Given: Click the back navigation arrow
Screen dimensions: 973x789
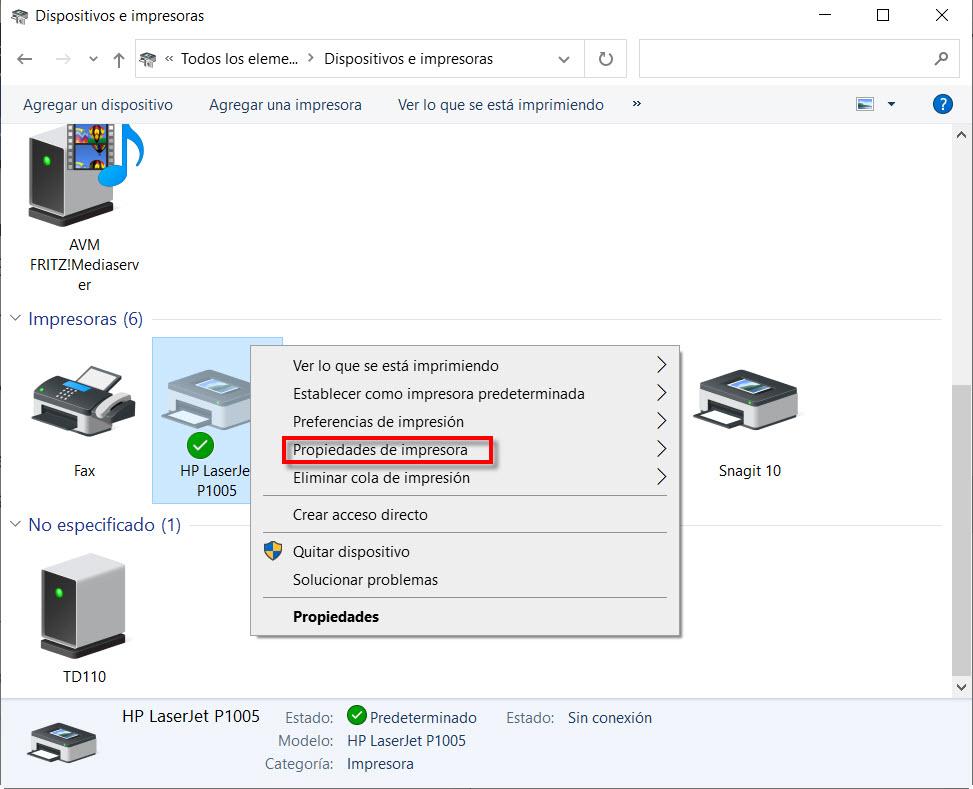Looking at the screenshot, I should click(25, 59).
